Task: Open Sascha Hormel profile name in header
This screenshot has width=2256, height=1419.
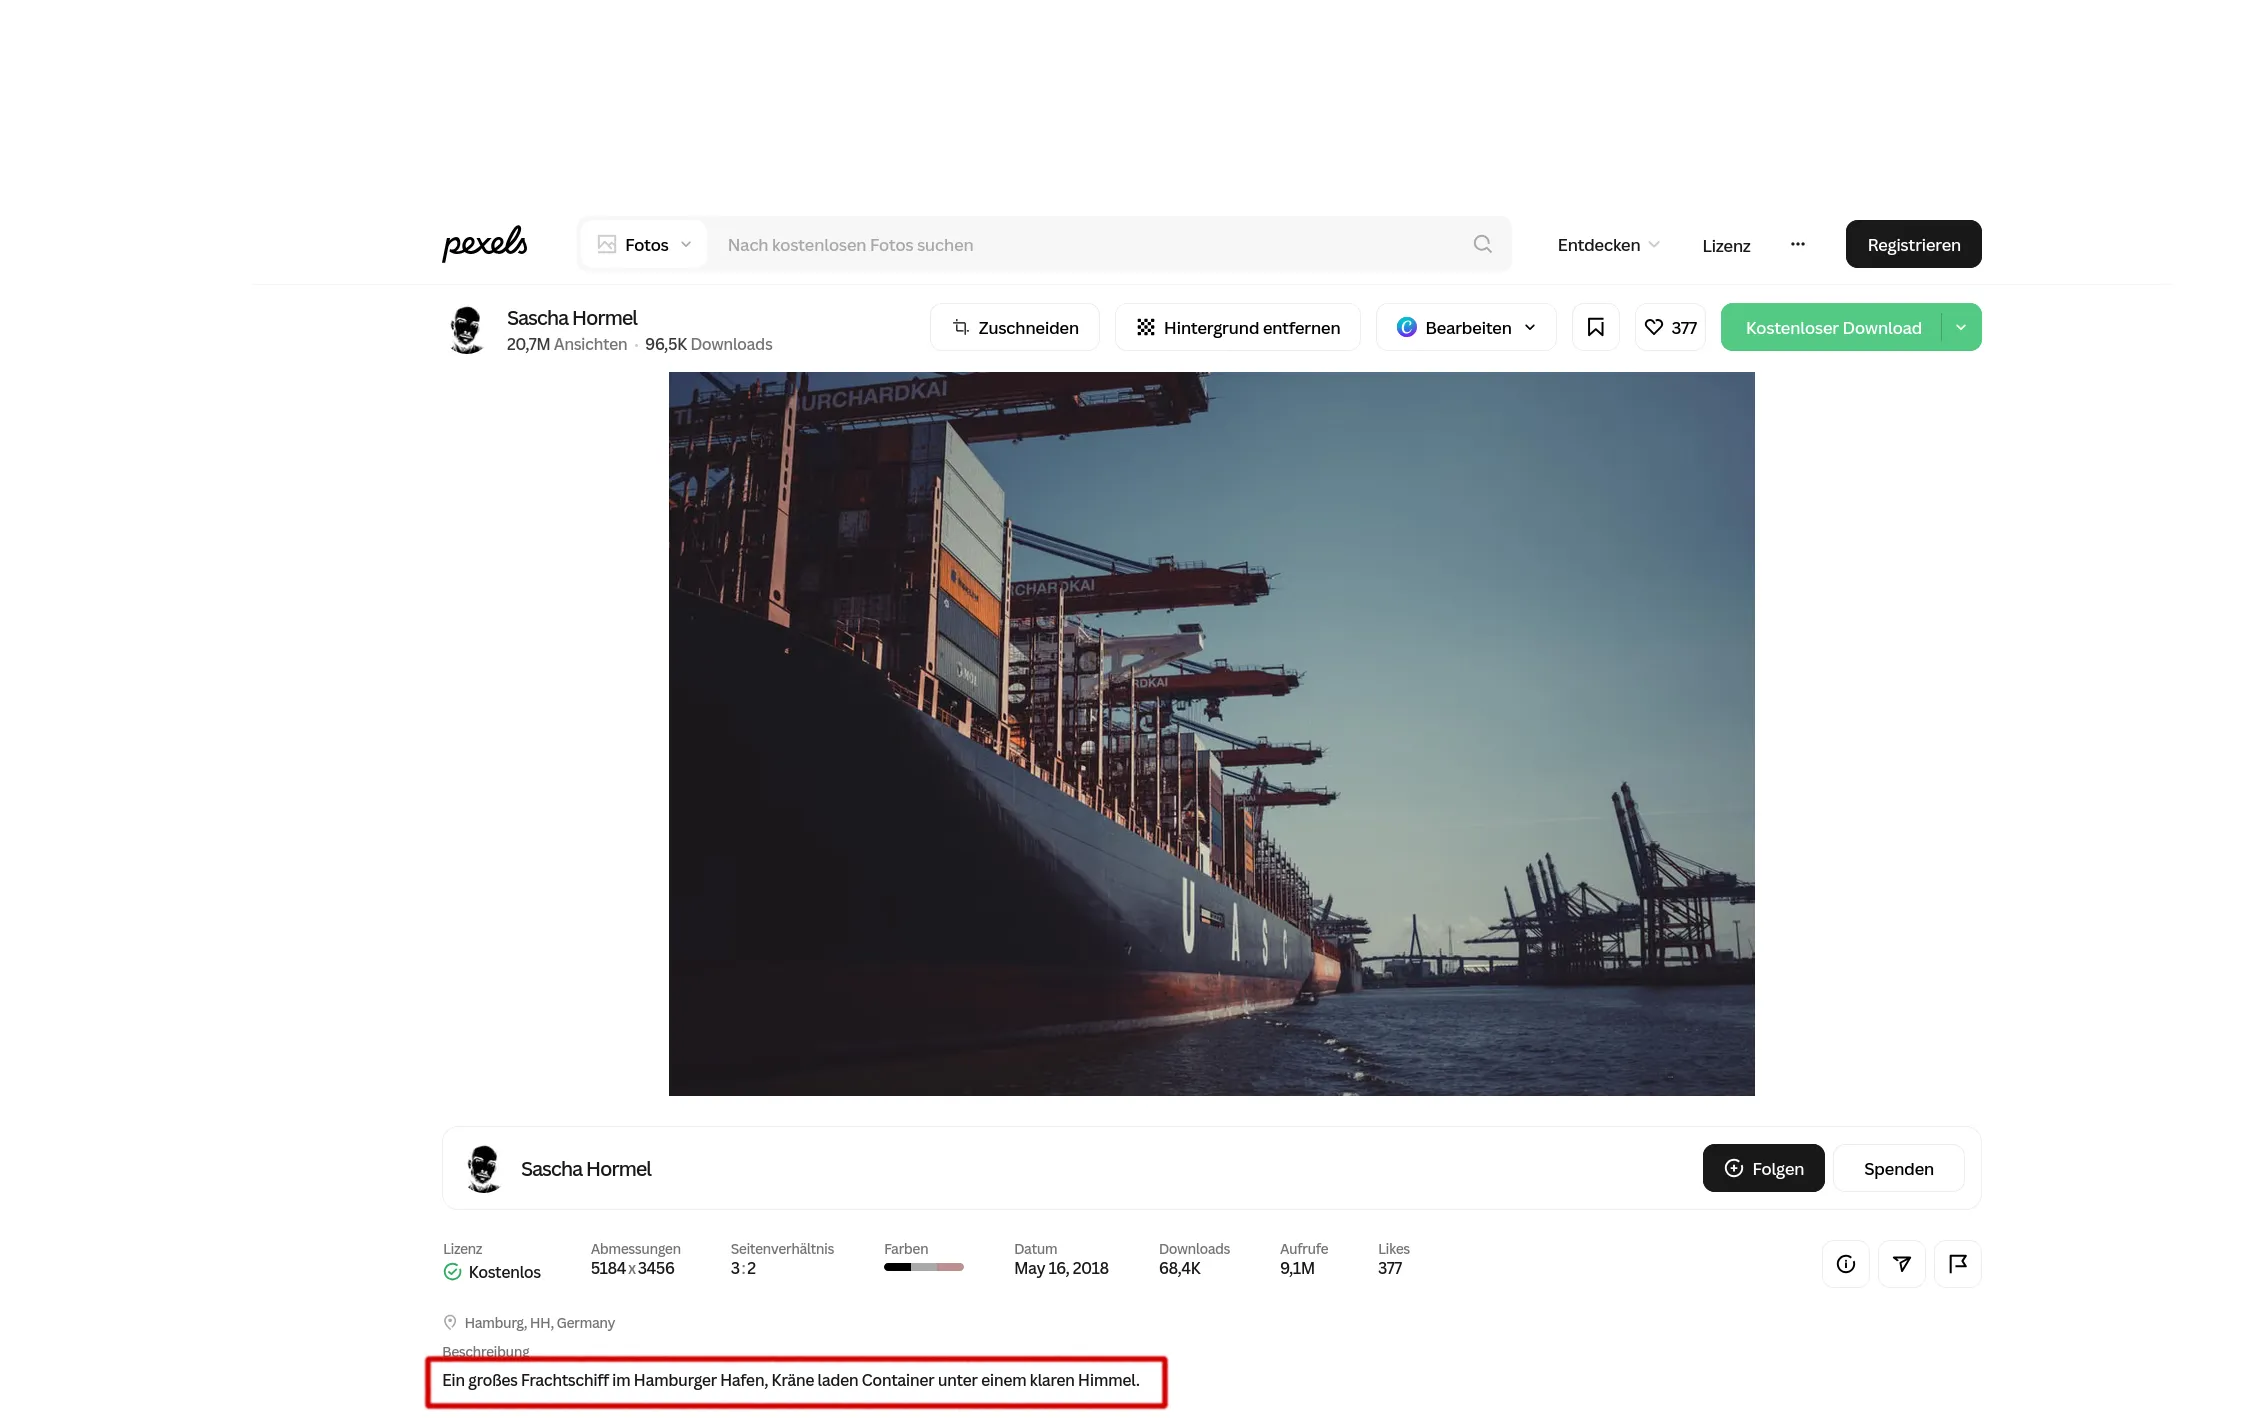Action: pyautogui.click(x=571, y=318)
